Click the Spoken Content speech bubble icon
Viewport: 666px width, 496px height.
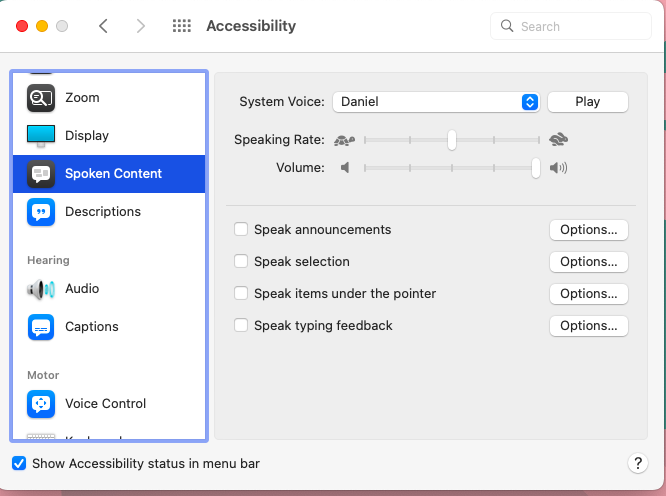41,174
